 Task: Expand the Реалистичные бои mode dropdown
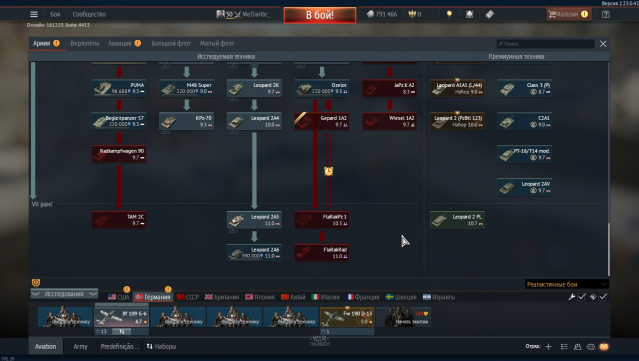pos(566,284)
